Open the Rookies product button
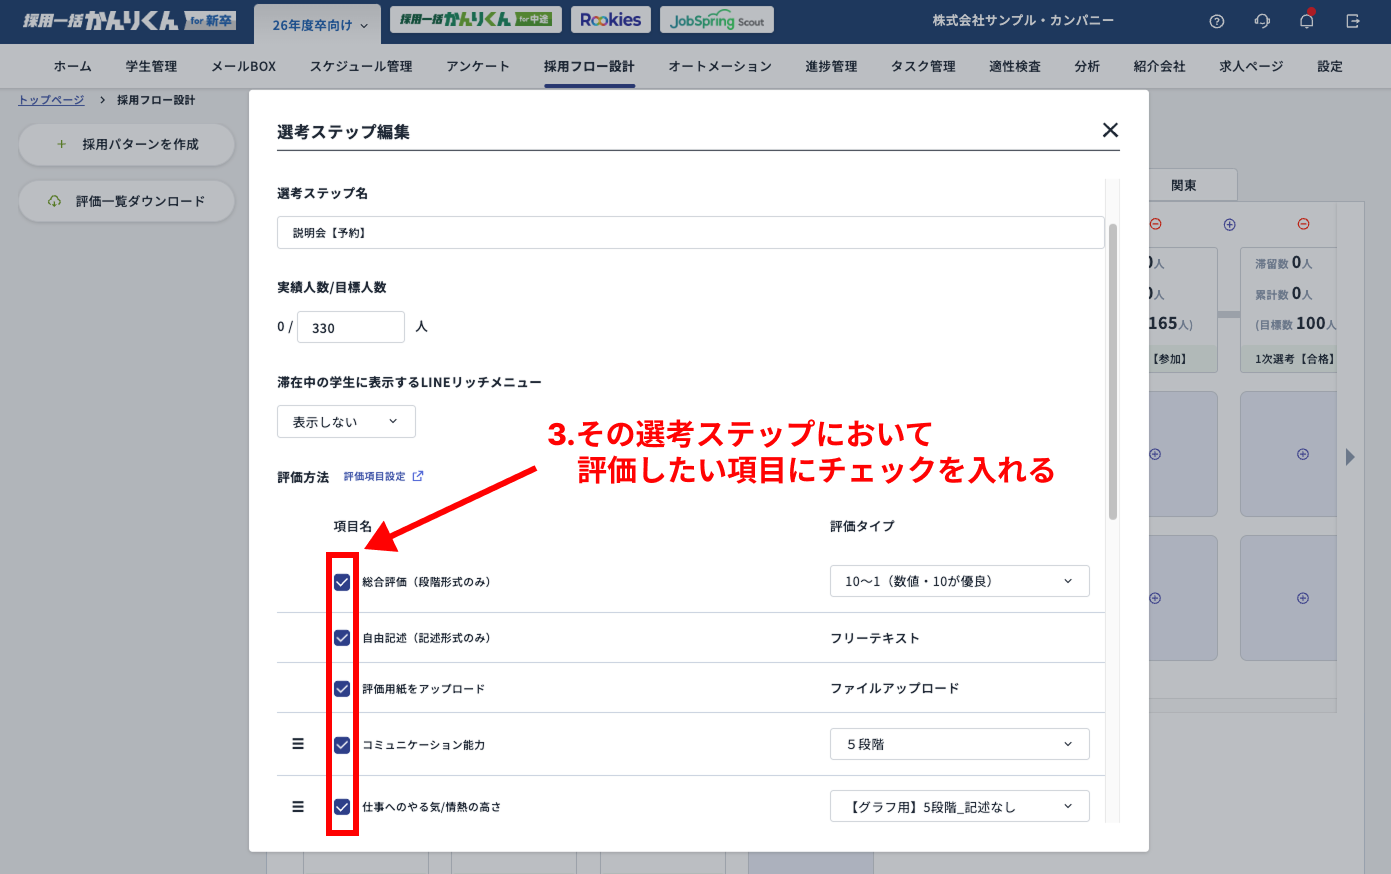1391x874 pixels. [611, 20]
